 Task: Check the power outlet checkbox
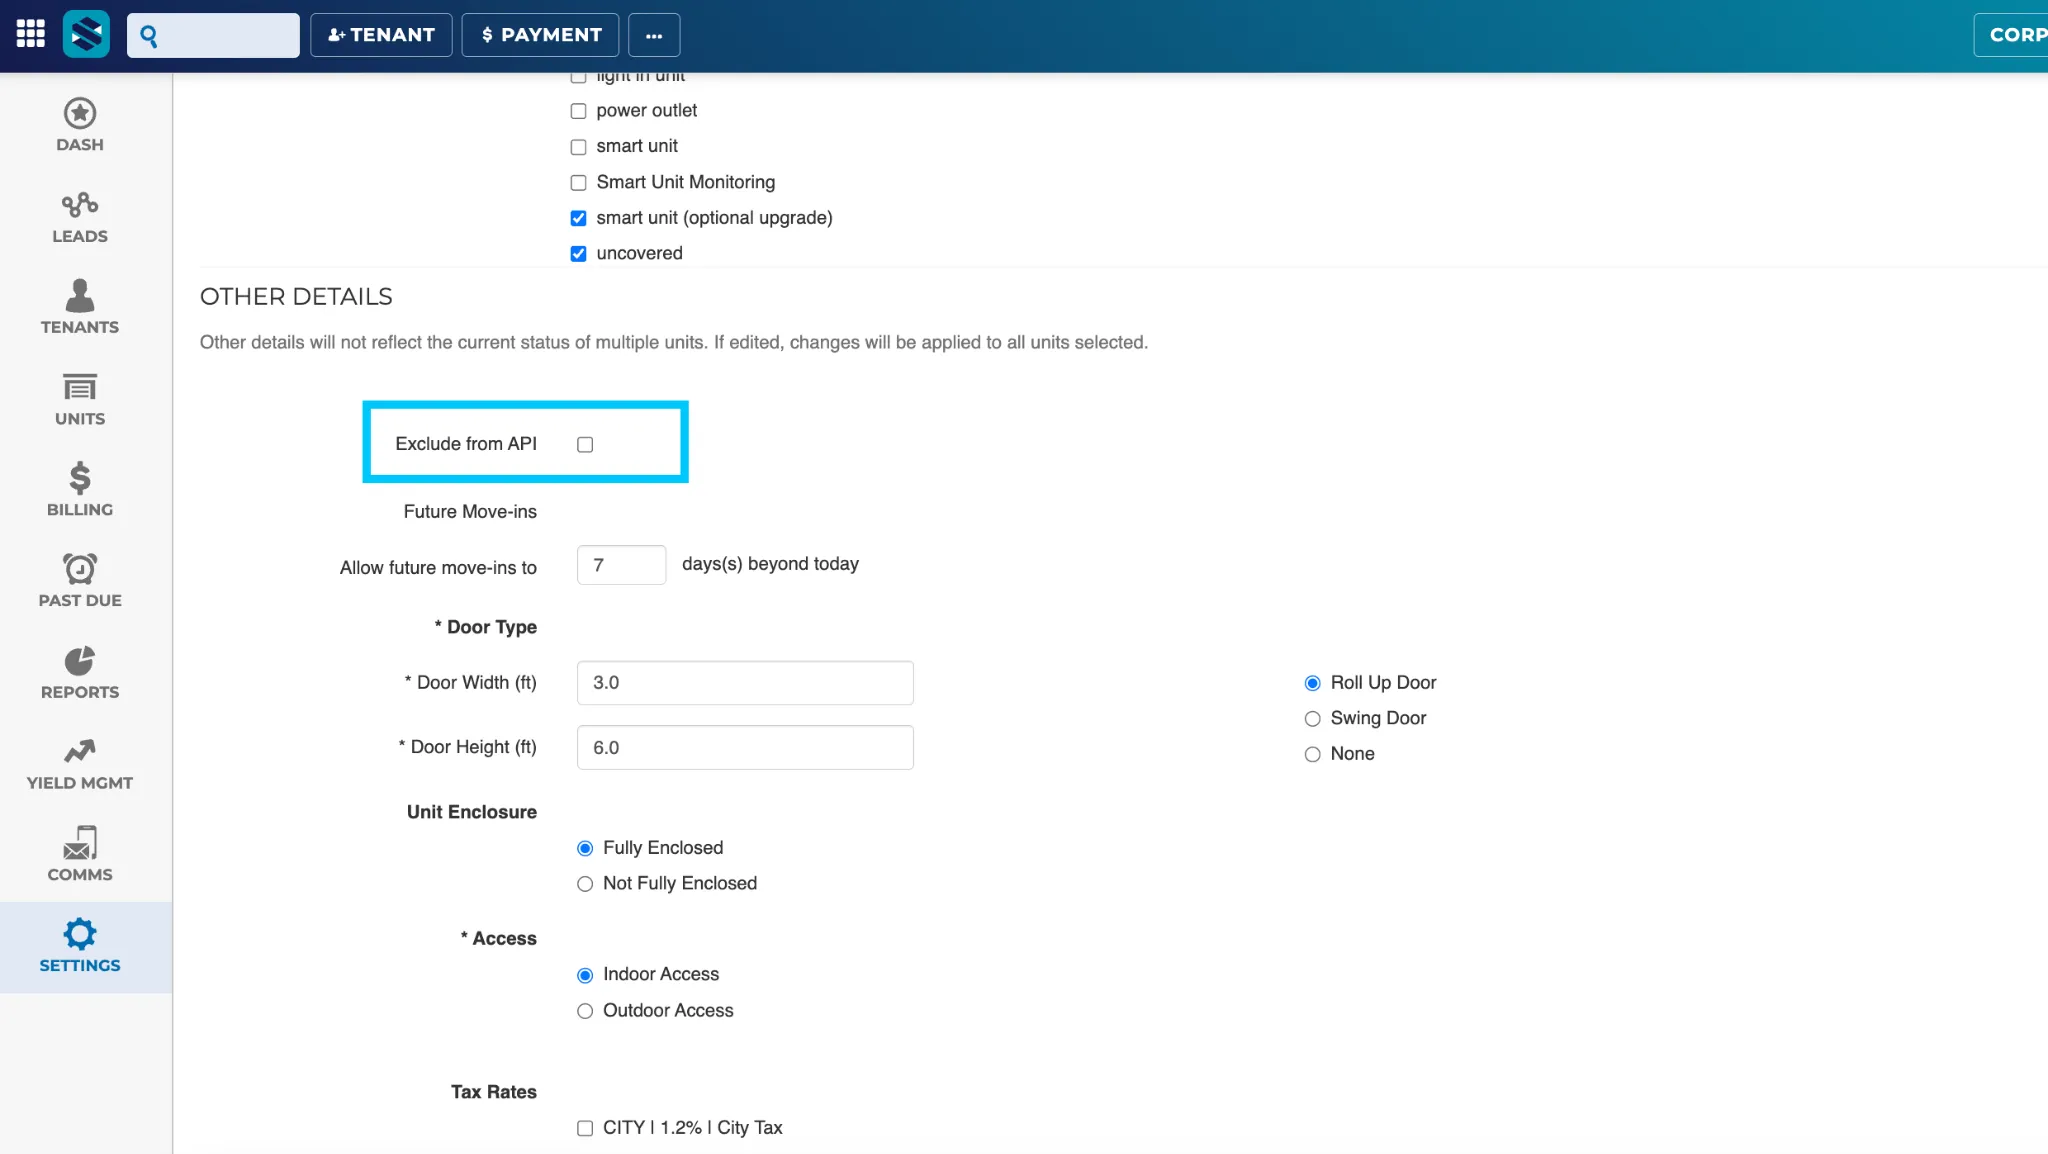pos(578,111)
